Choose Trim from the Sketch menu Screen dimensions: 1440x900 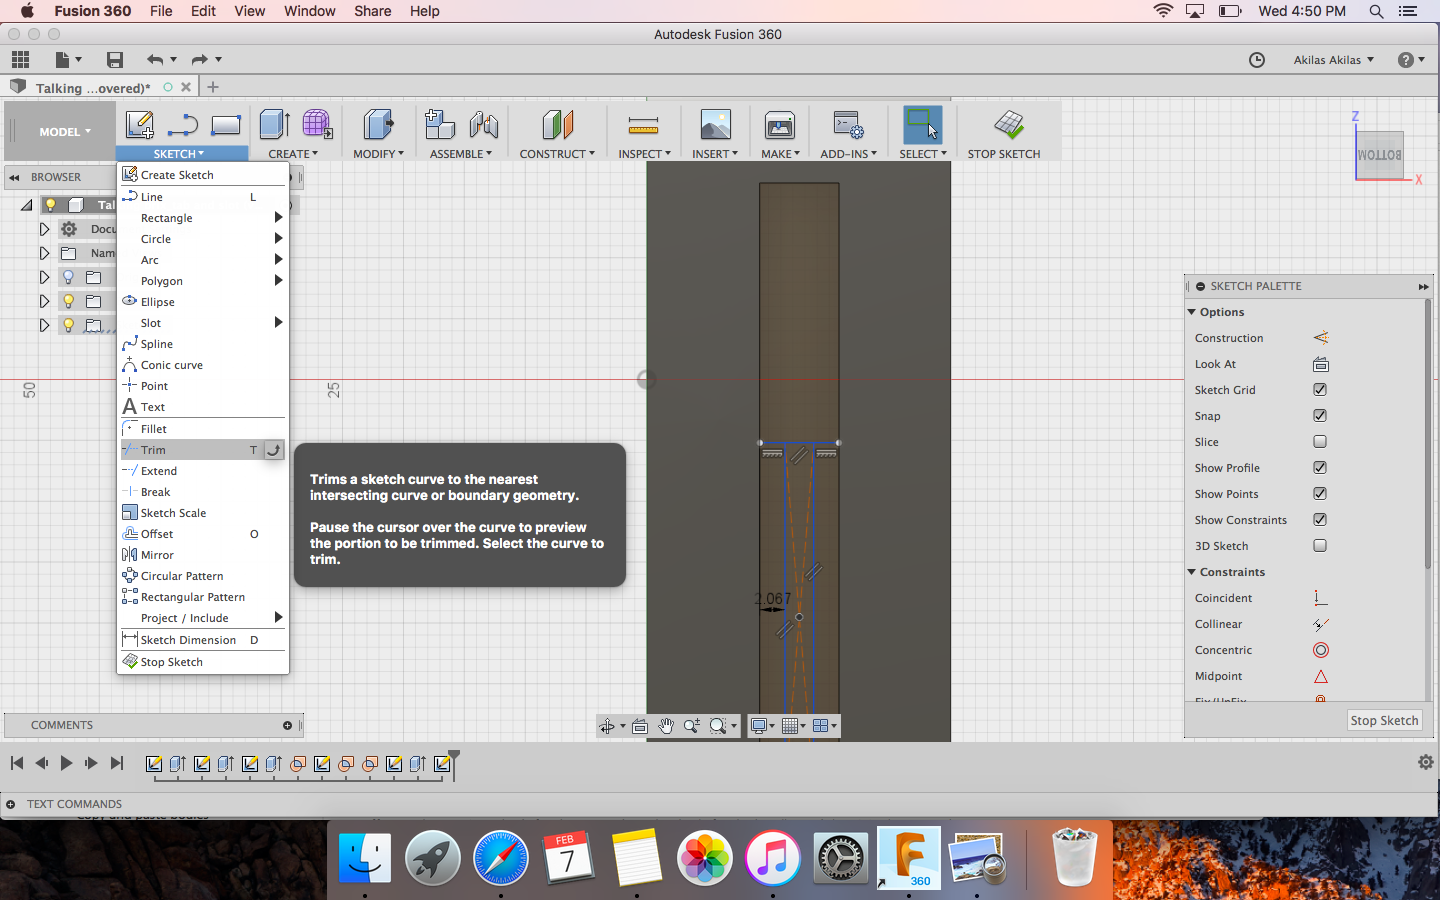[154, 450]
